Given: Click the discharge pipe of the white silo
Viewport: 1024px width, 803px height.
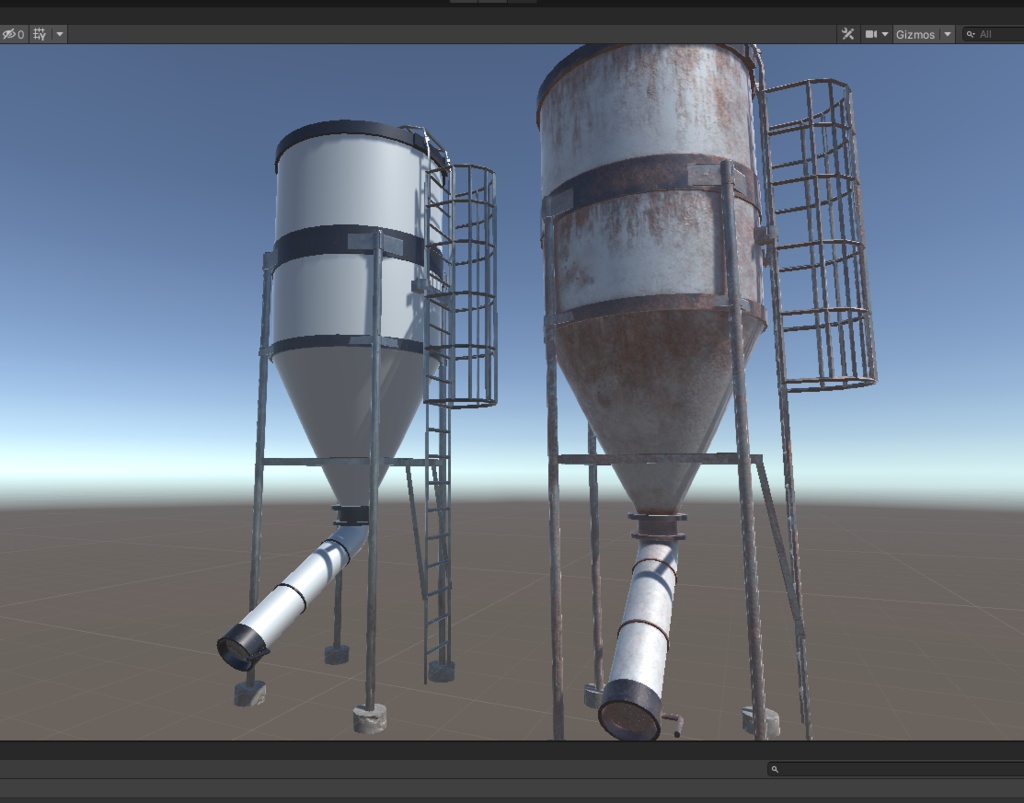Looking at the screenshot, I should [290, 590].
